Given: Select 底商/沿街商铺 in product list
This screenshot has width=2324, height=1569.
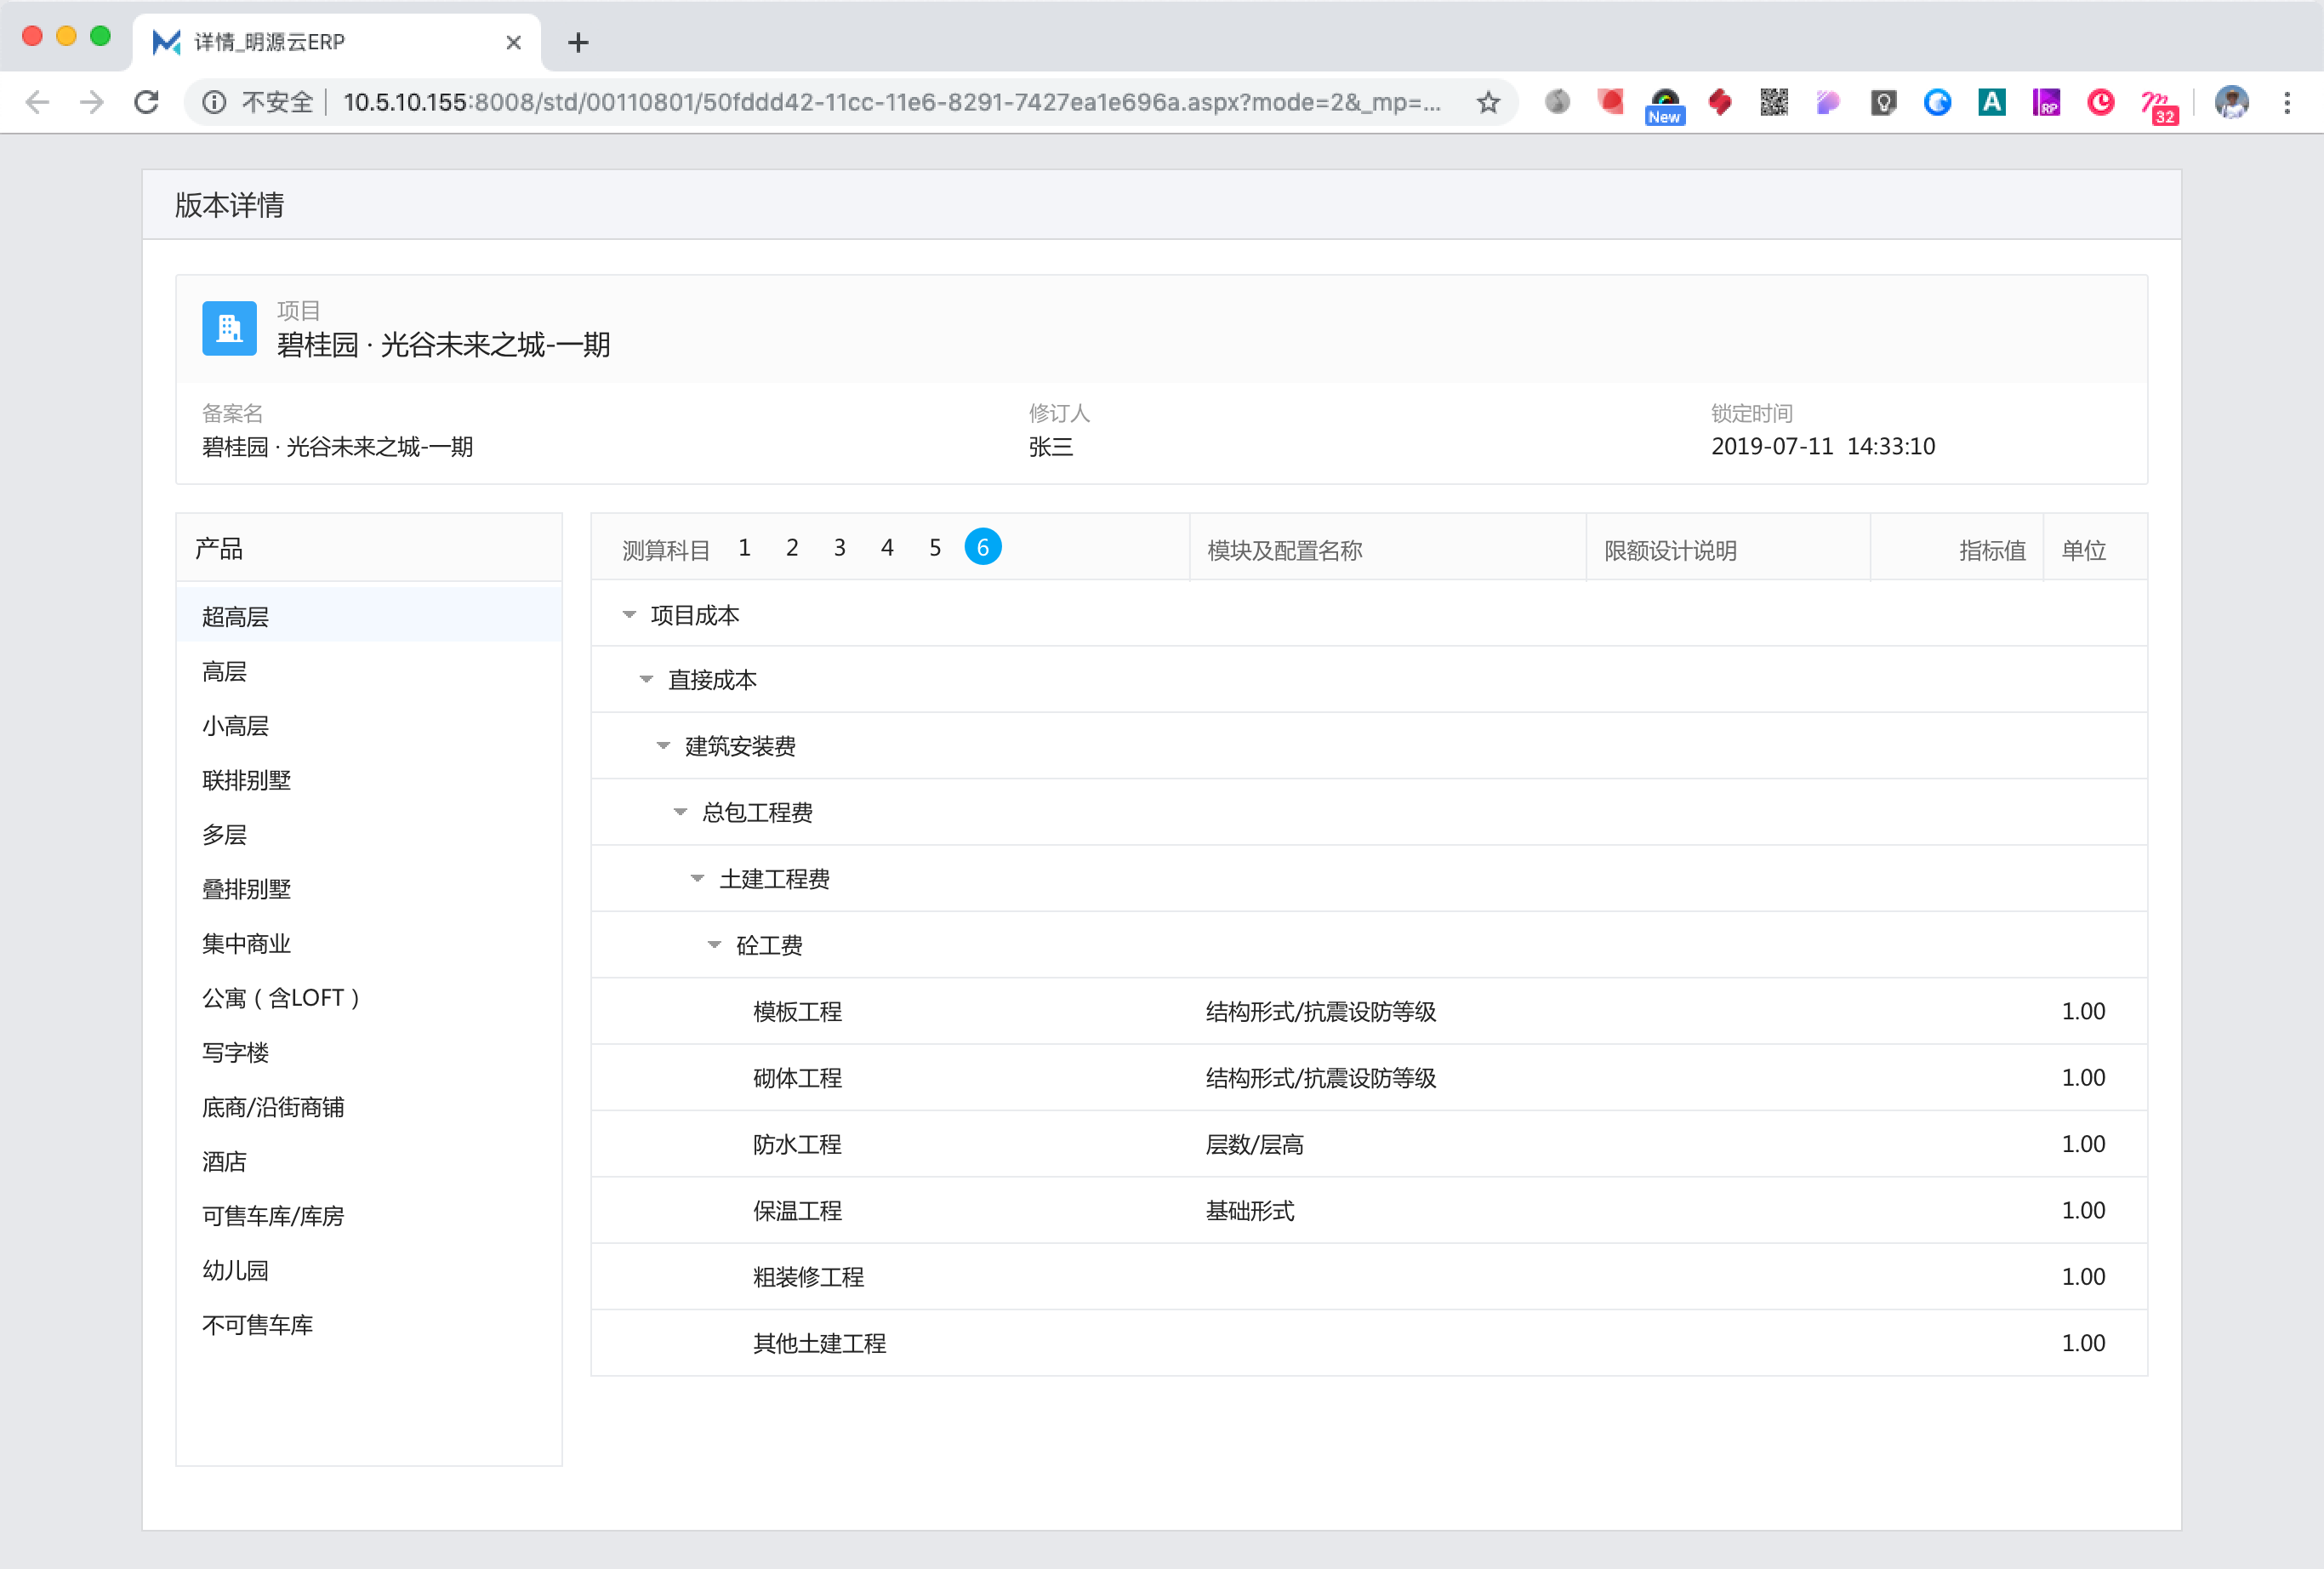Looking at the screenshot, I should click(369, 1107).
